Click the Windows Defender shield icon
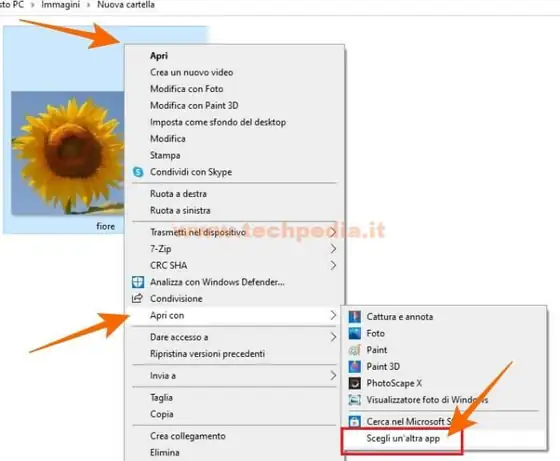 point(138,282)
